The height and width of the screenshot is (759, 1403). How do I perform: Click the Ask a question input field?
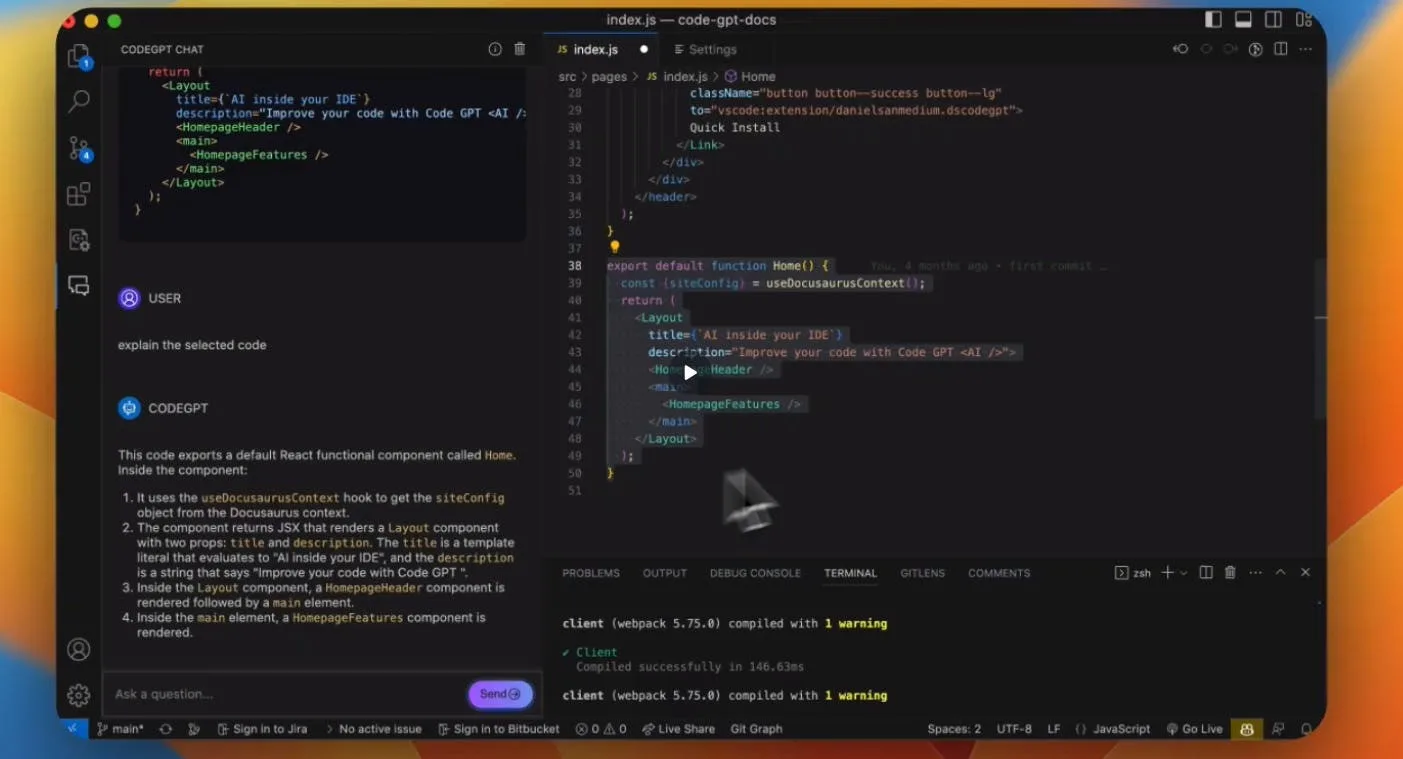click(x=285, y=694)
